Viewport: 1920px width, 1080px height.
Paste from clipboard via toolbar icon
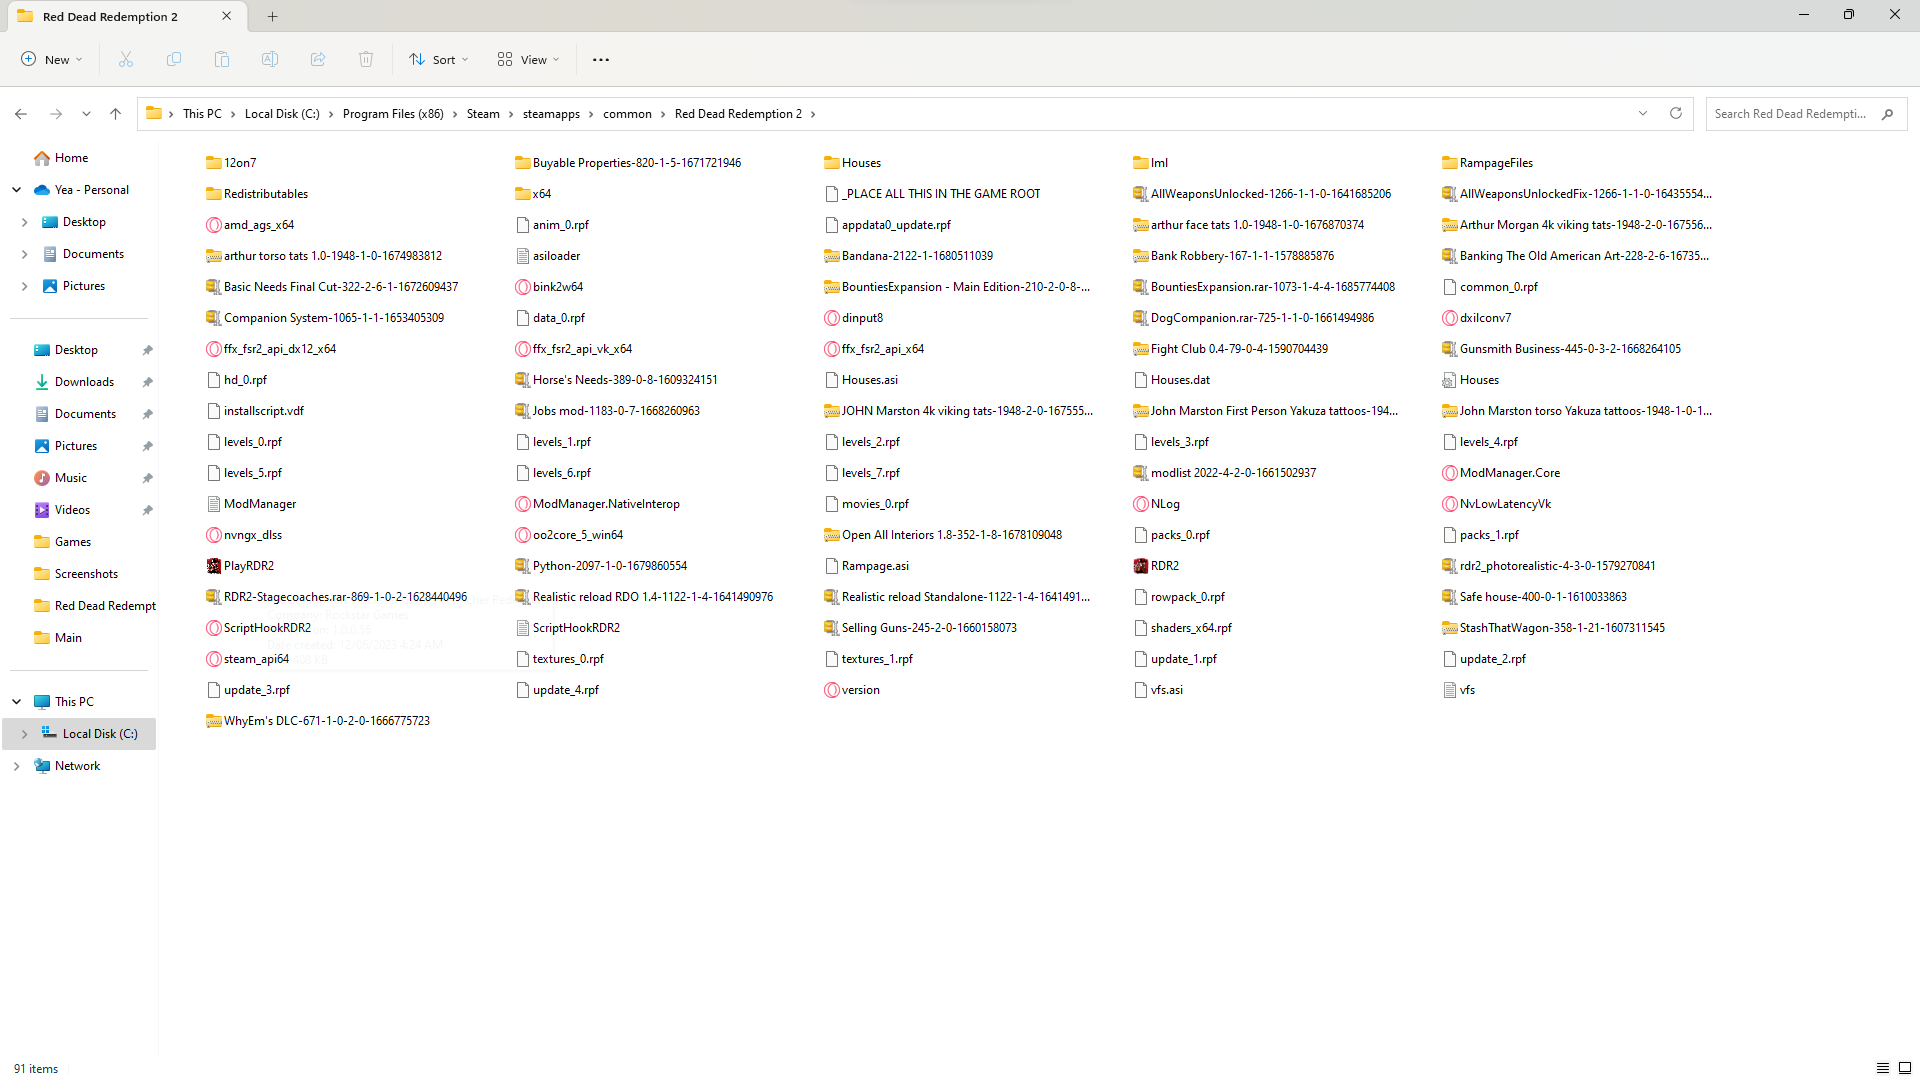tap(221, 59)
